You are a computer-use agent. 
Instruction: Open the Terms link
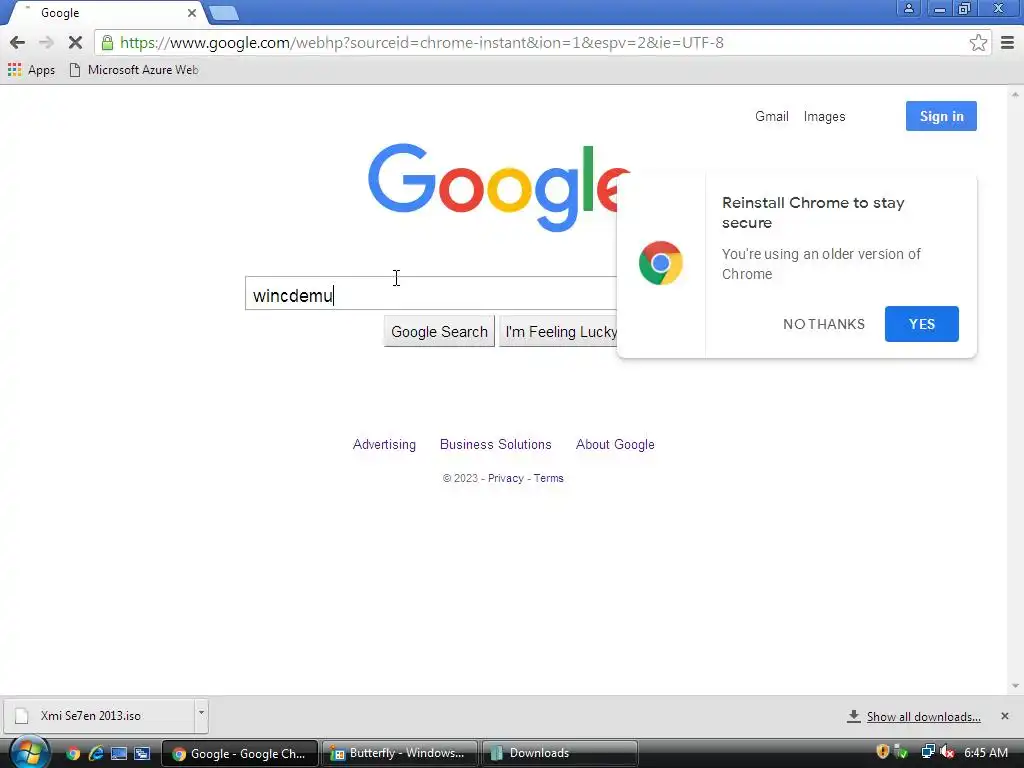549,478
